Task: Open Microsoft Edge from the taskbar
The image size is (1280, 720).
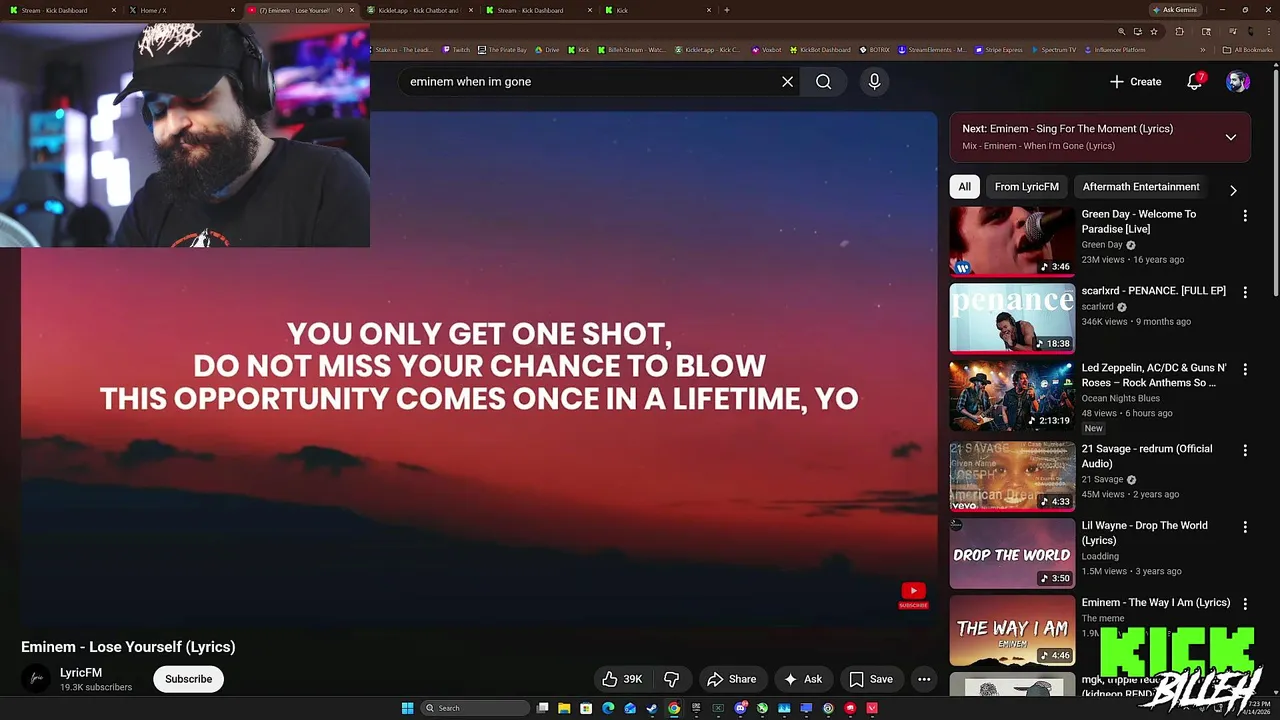Action: pos(608,708)
